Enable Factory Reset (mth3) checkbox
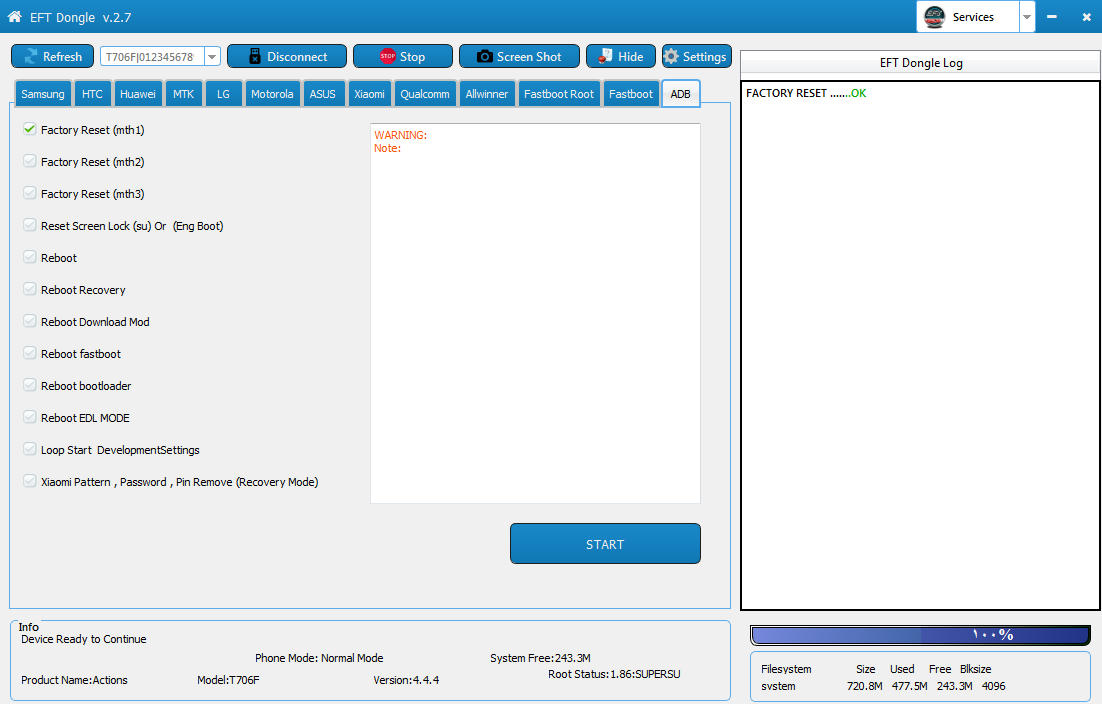 (x=30, y=193)
